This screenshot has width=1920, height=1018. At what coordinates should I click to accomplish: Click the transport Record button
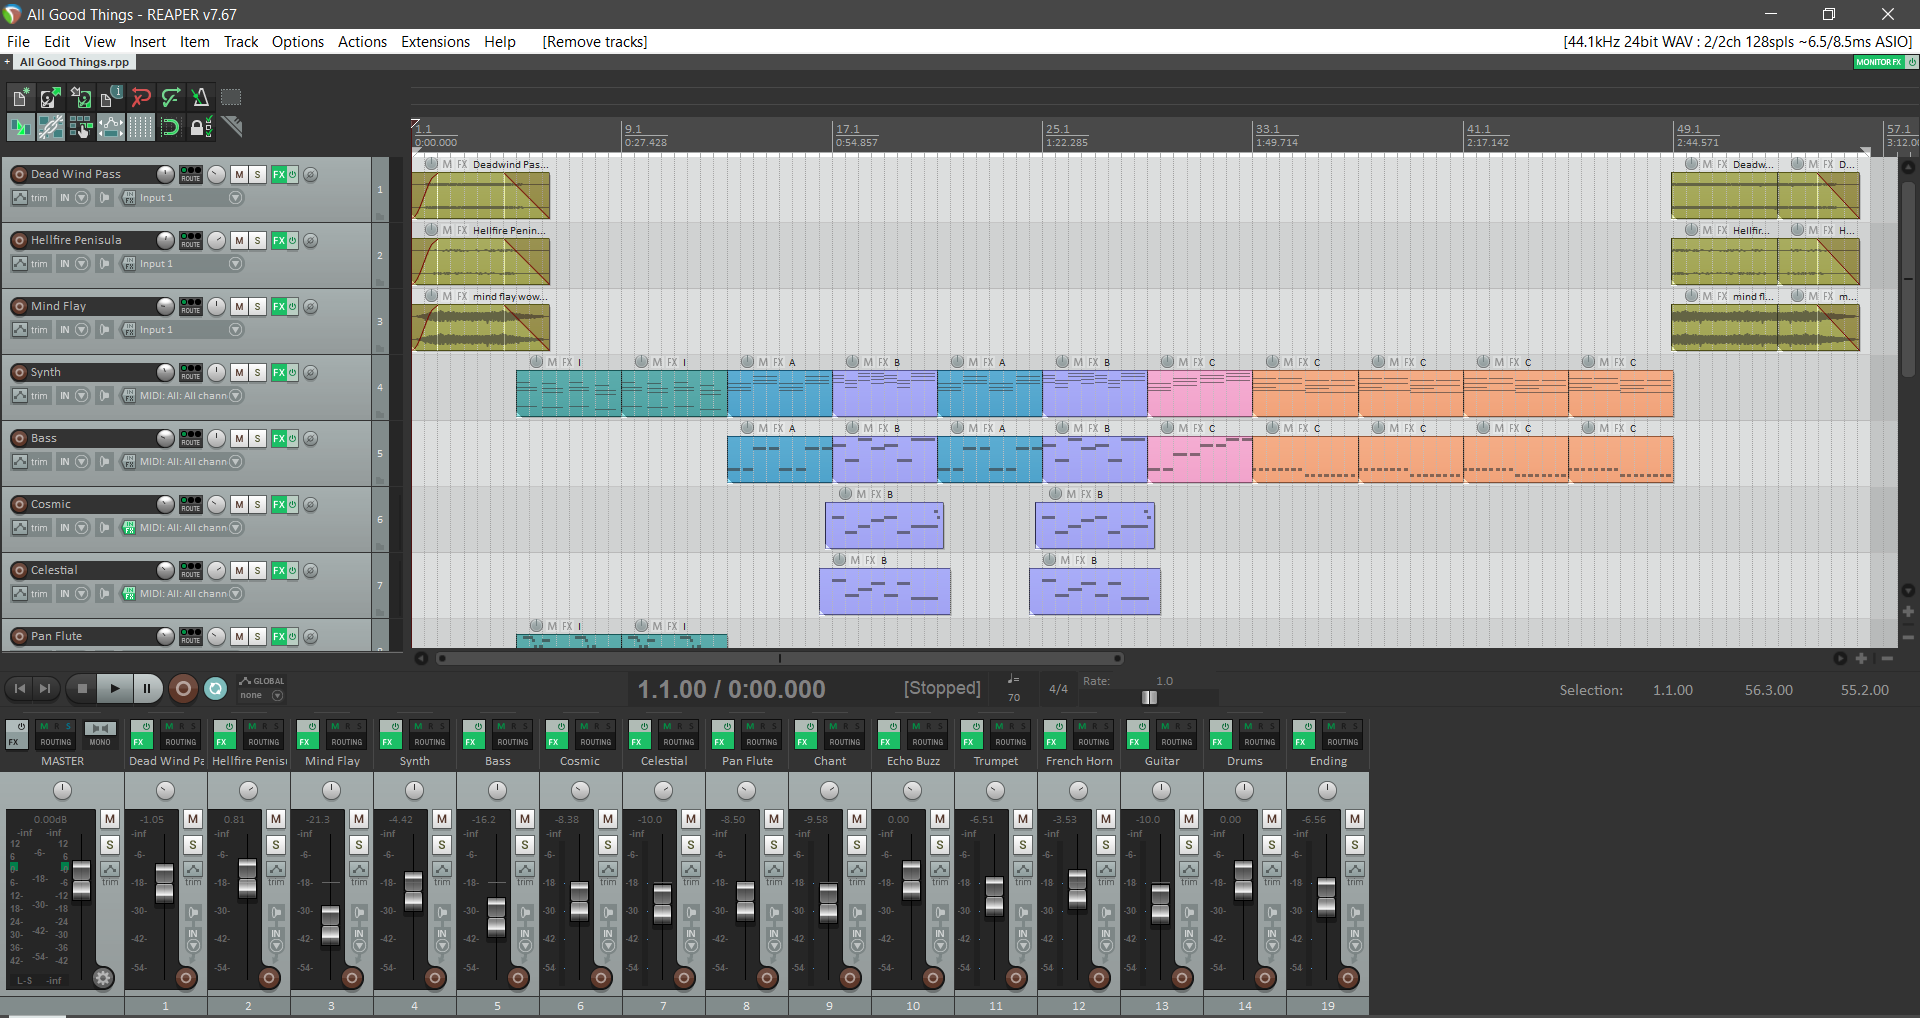pos(183,688)
